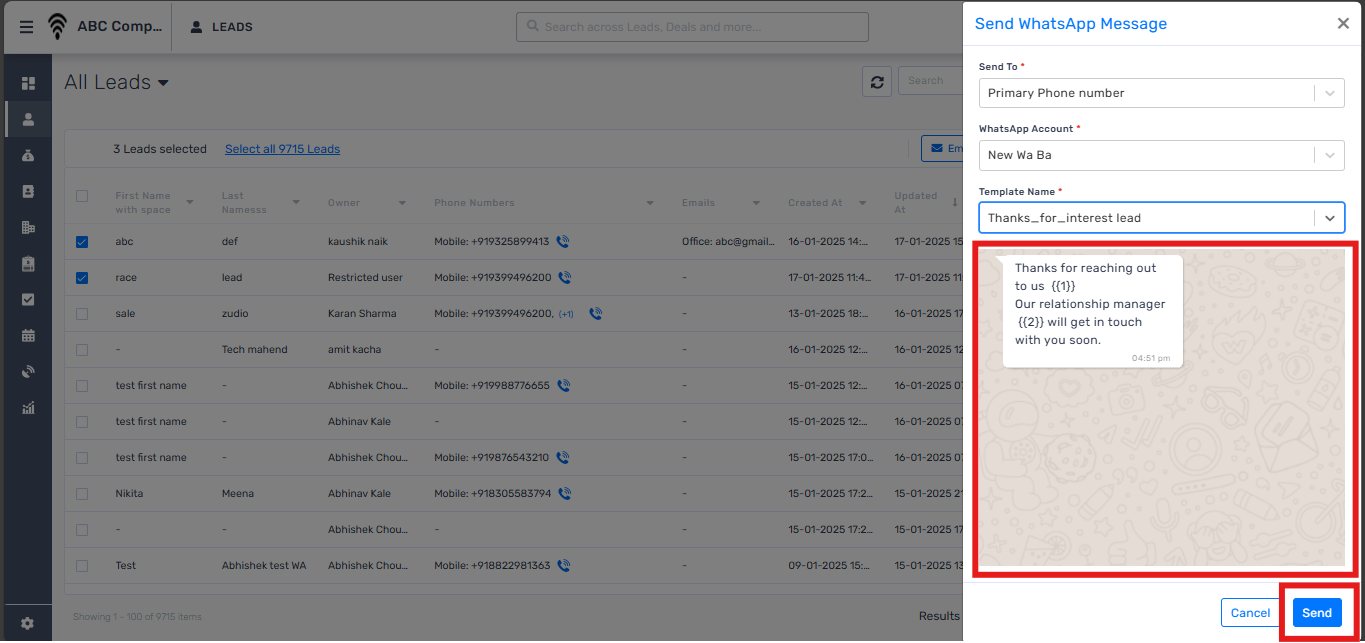Expand the All Leads view dropdown
This screenshot has width=1365, height=643.
pos(163,83)
